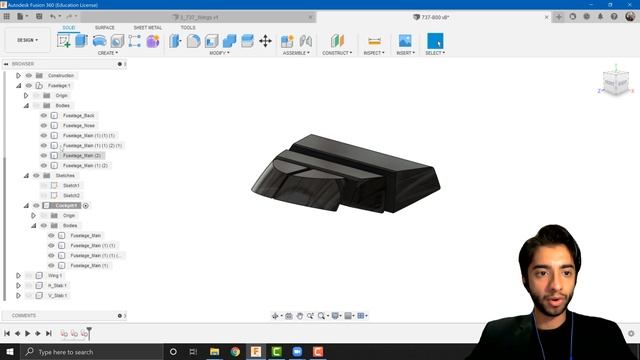This screenshot has width=640, height=360.
Task: Click the Measure tool icon
Action: [374, 41]
